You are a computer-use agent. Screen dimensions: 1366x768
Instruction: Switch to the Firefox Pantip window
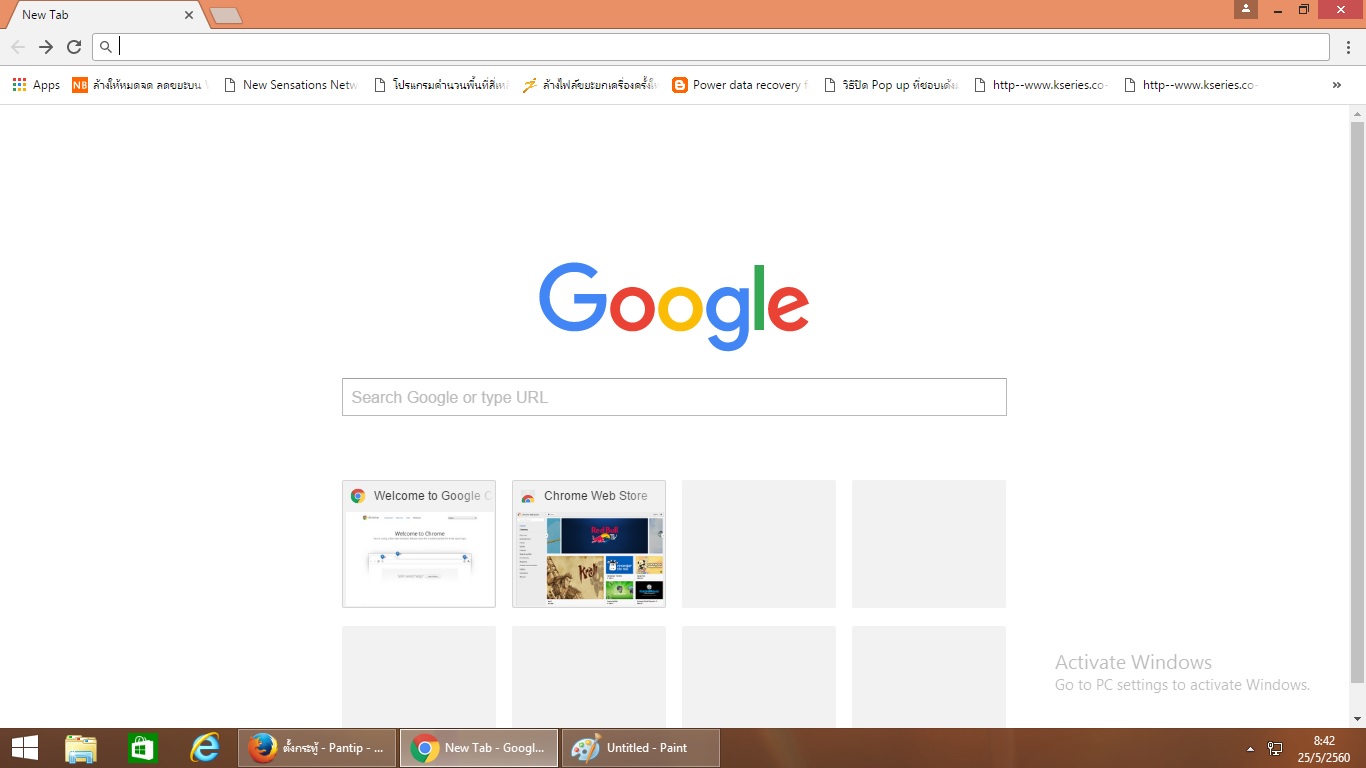(317, 748)
